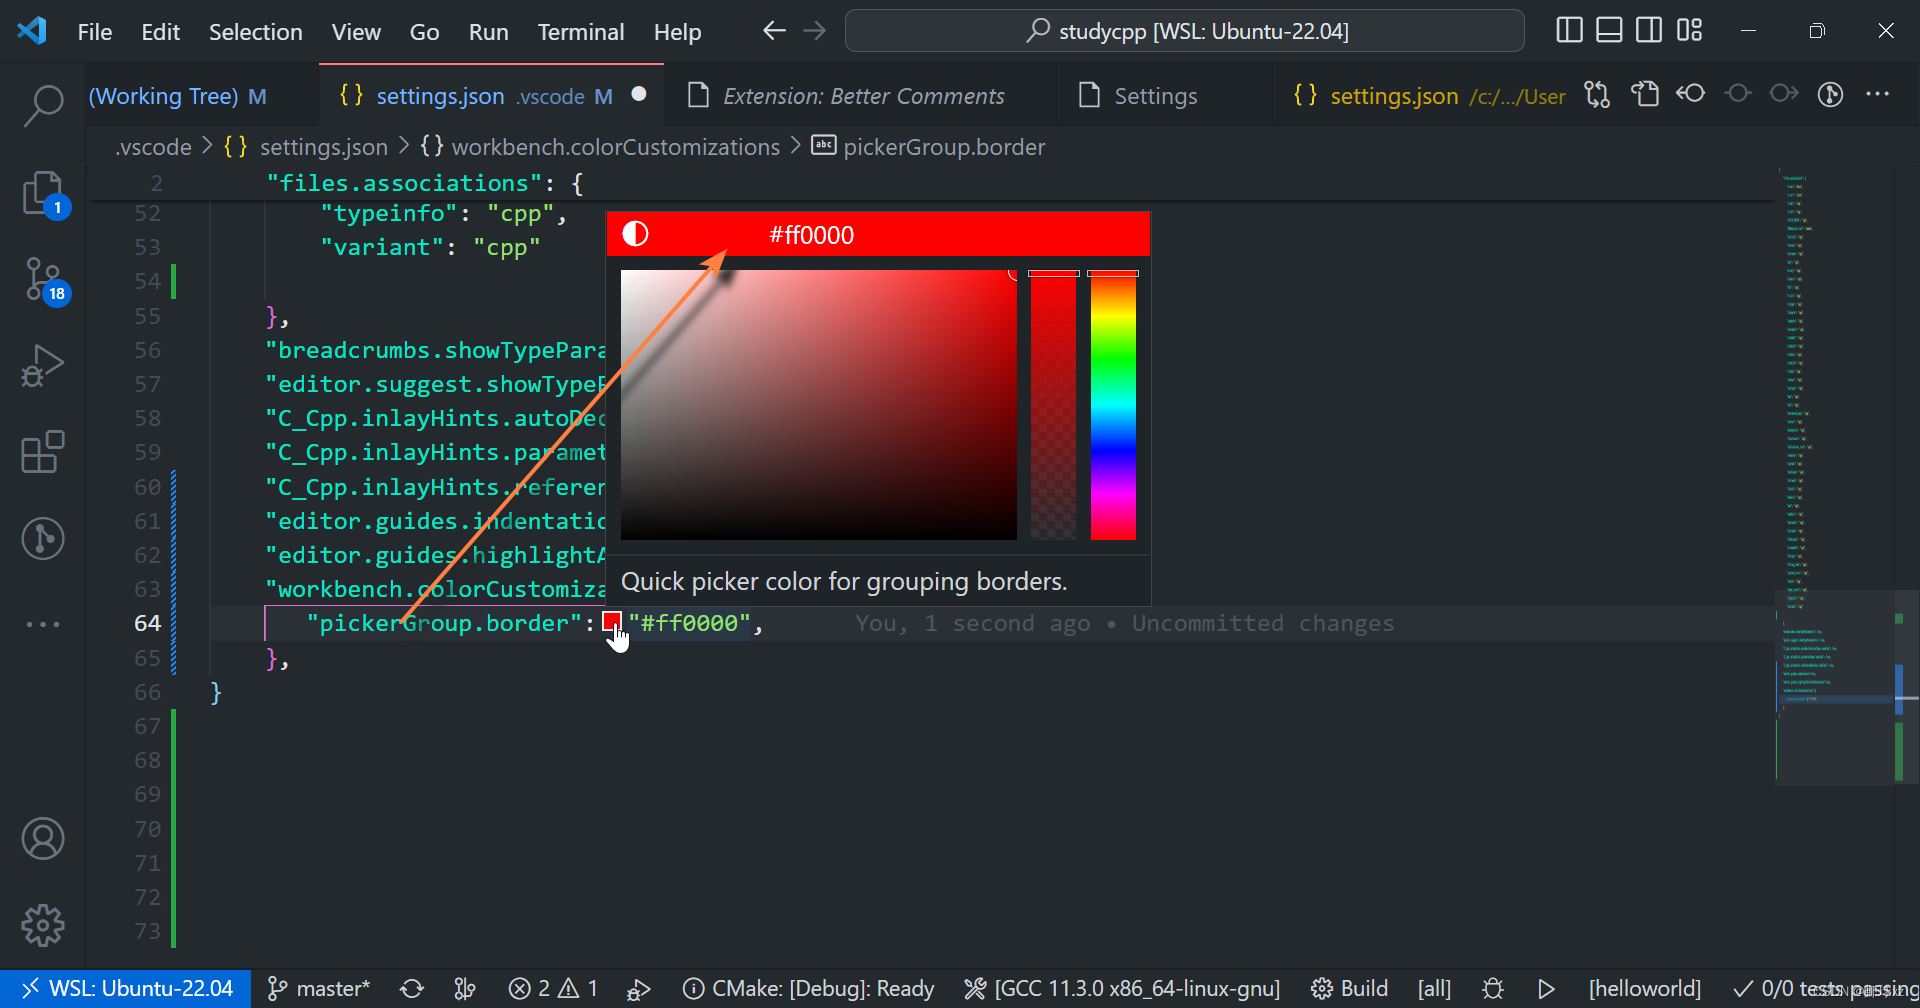The image size is (1920, 1008).
Task: Open Customize Layout icon
Action: pyautogui.click(x=1689, y=31)
